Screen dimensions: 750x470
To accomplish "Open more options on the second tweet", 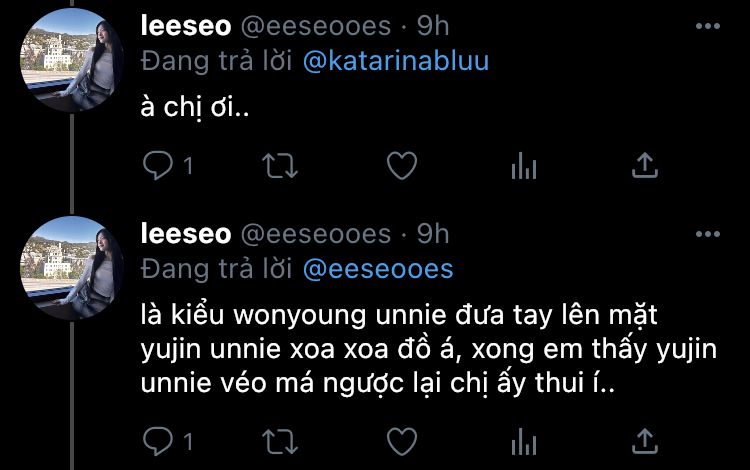I will [708, 234].
